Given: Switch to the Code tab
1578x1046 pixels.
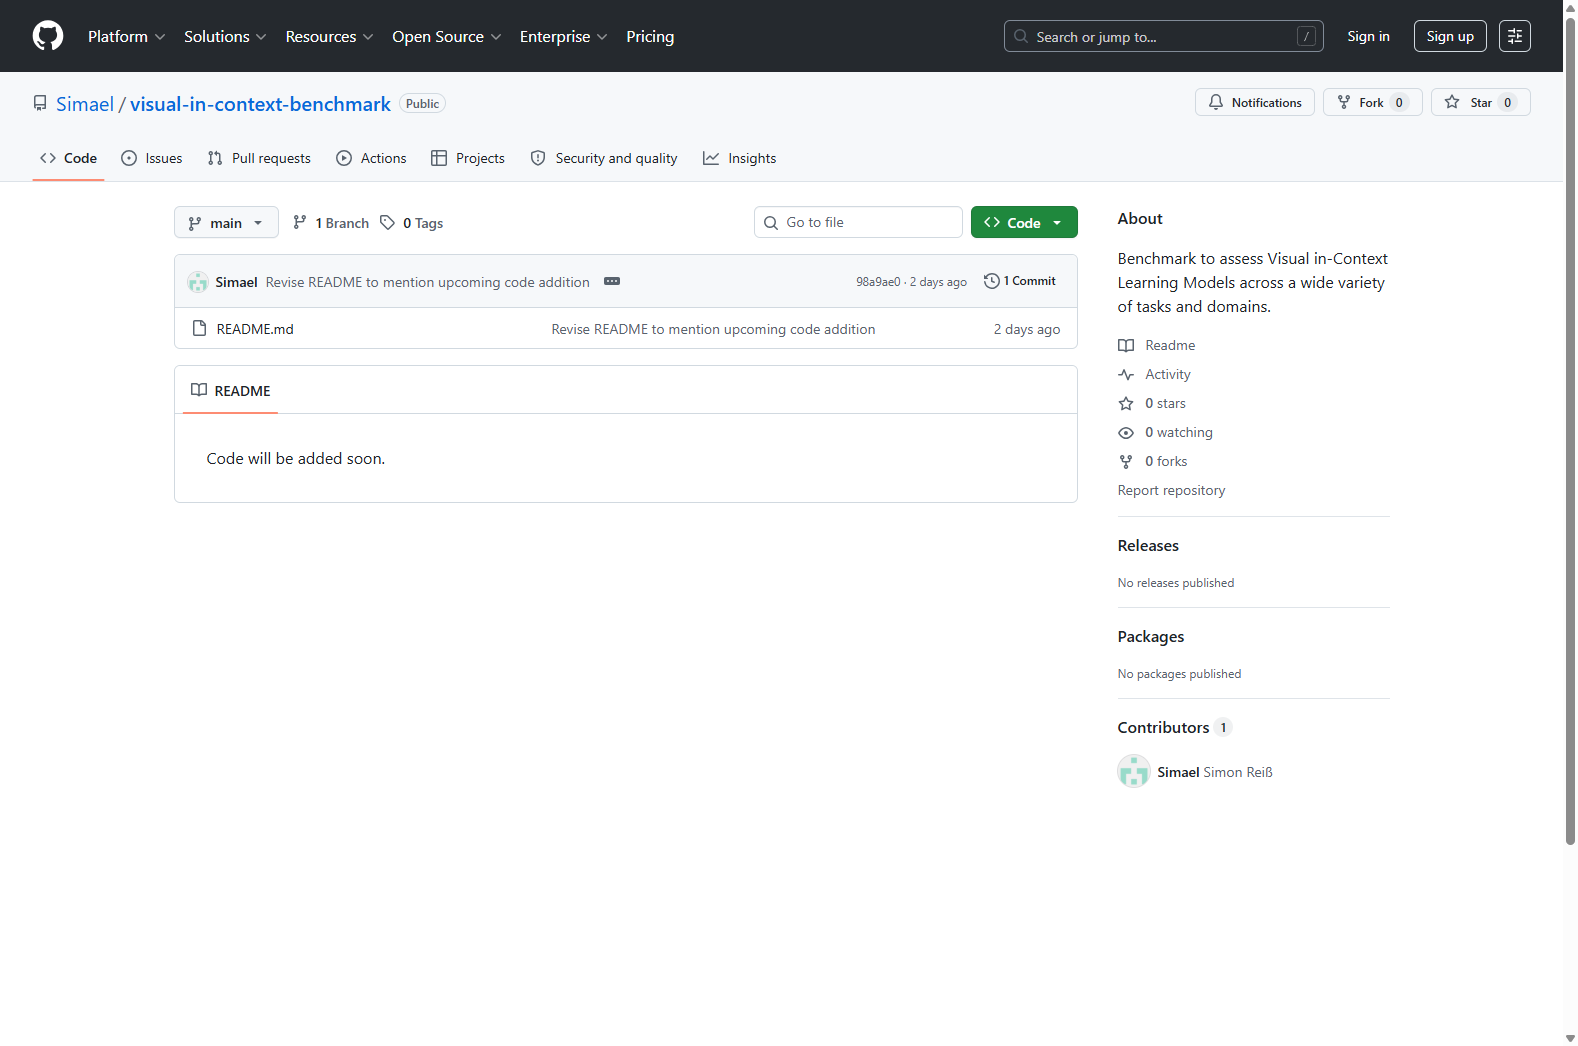Looking at the screenshot, I should (68, 158).
